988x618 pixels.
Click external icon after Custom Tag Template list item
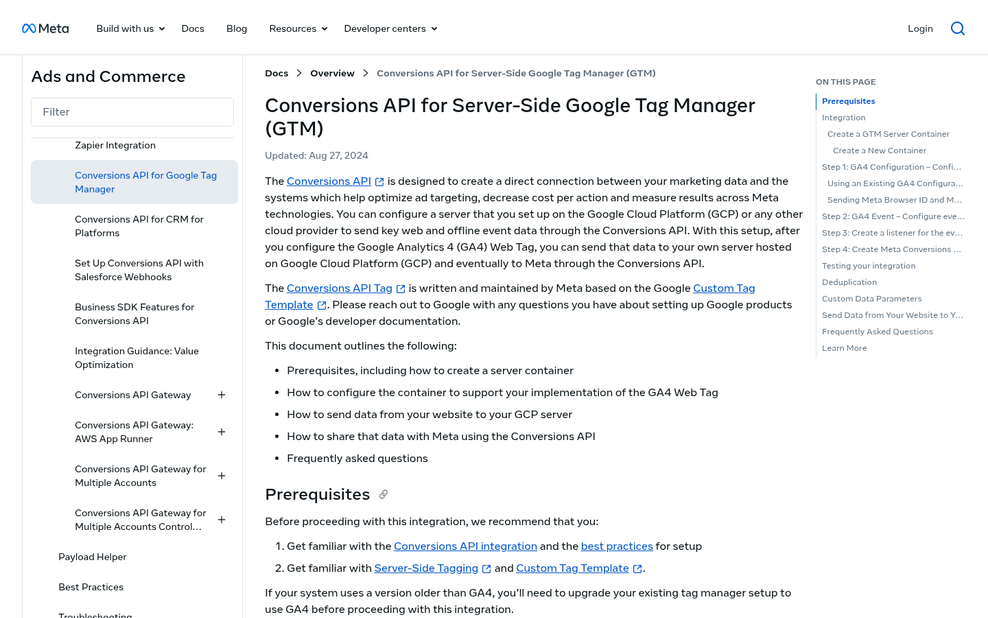click(x=637, y=568)
